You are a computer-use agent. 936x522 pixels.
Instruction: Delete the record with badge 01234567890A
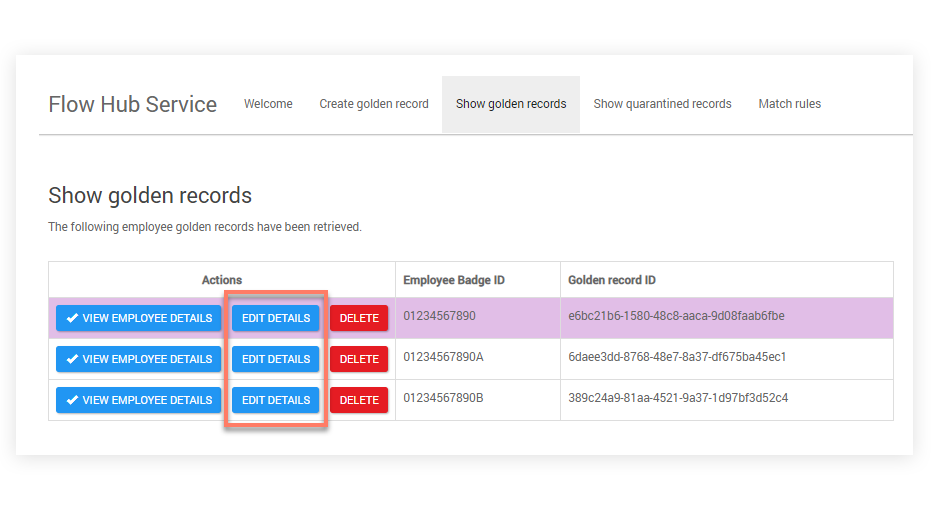[x=359, y=359]
